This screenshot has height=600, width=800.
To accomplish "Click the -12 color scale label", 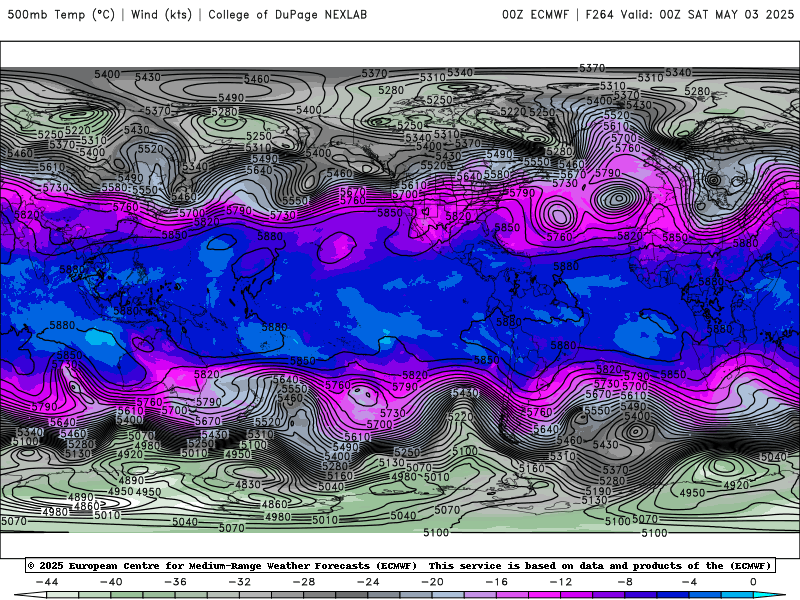I will tap(561, 582).
